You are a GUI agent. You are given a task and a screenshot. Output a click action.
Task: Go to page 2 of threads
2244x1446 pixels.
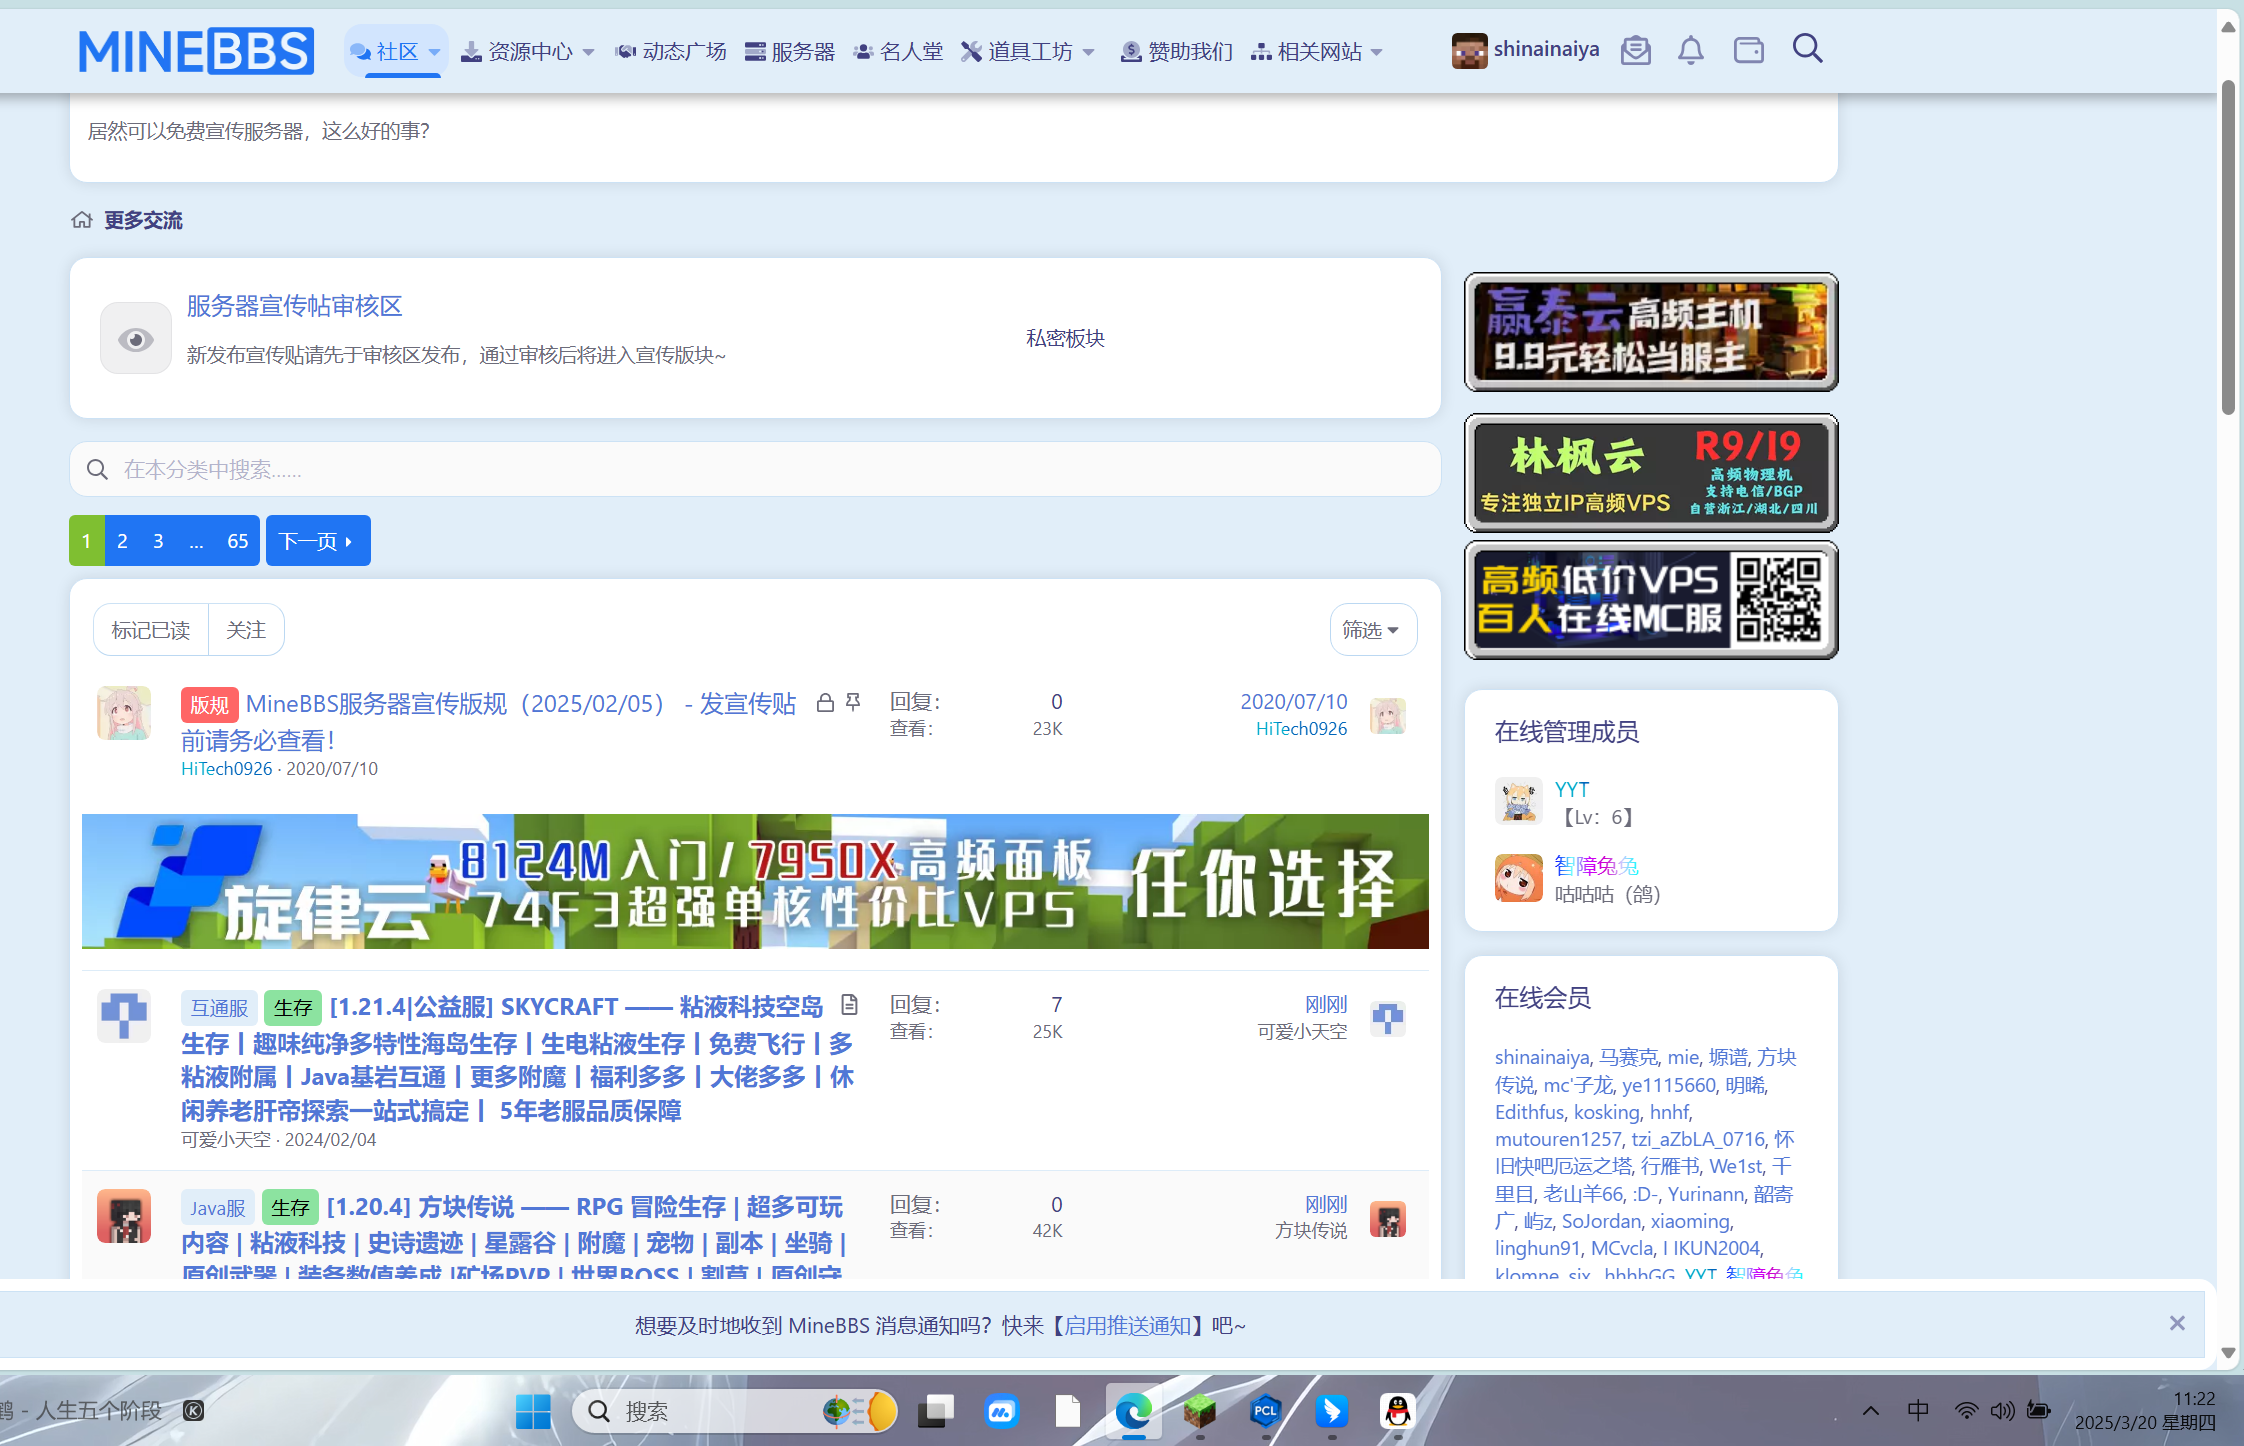pos(122,541)
